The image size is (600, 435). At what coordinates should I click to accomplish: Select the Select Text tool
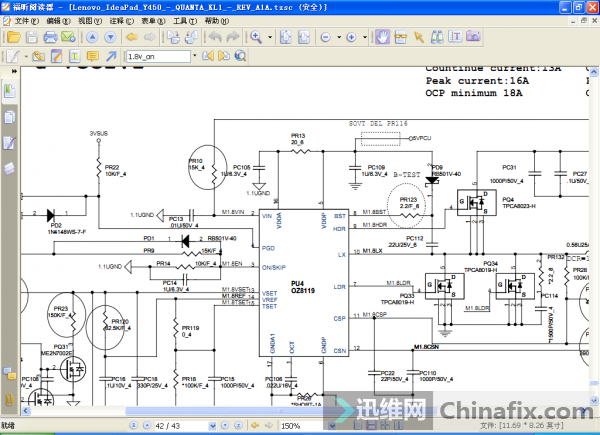pos(455,37)
